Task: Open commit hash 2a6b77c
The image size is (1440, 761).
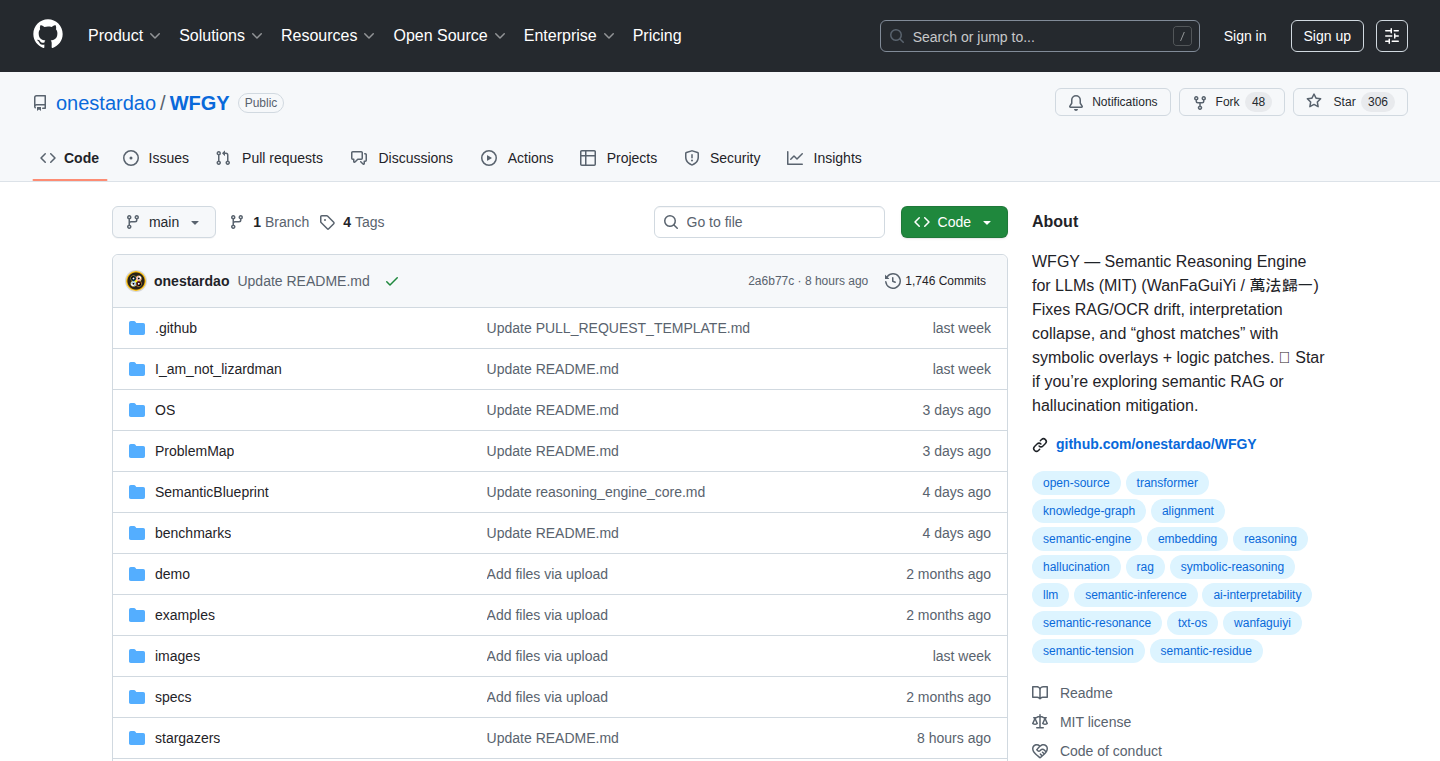Action: (x=771, y=281)
